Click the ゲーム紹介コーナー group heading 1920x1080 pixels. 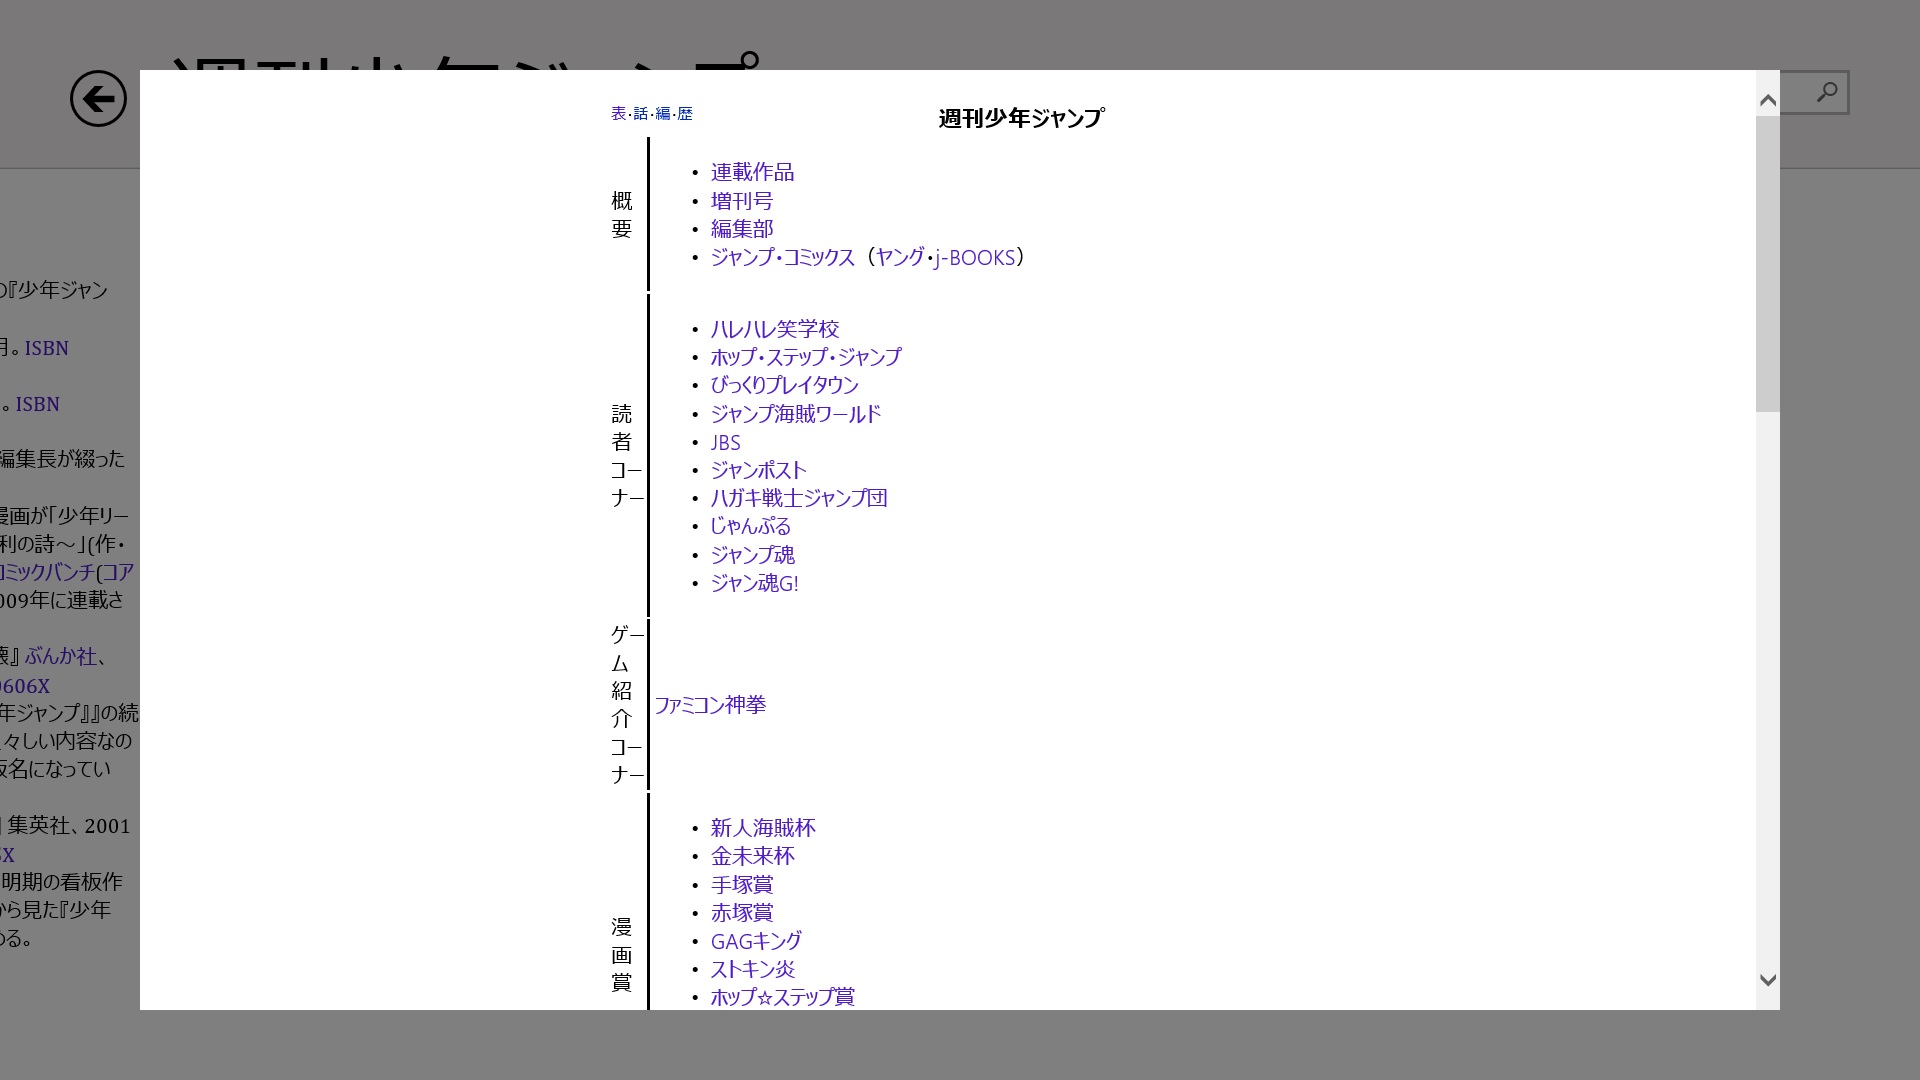627,705
